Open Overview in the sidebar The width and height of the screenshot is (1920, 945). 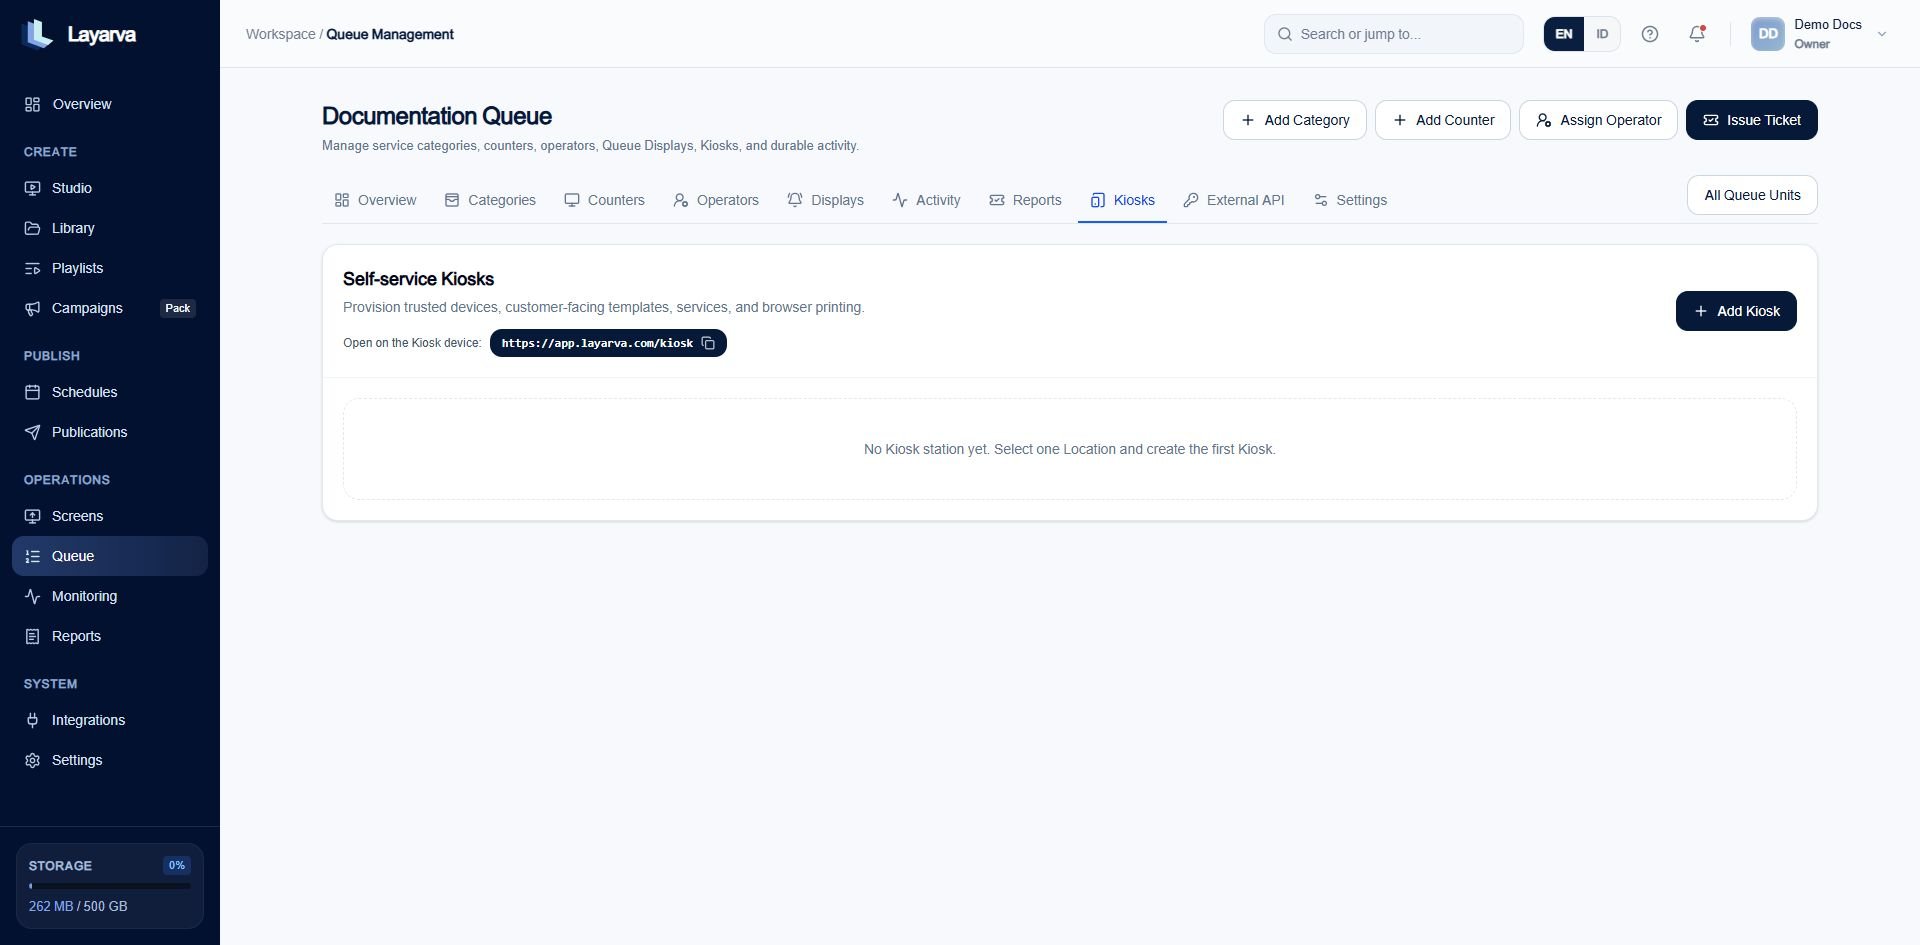pyautogui.click(x=110, y=104)
